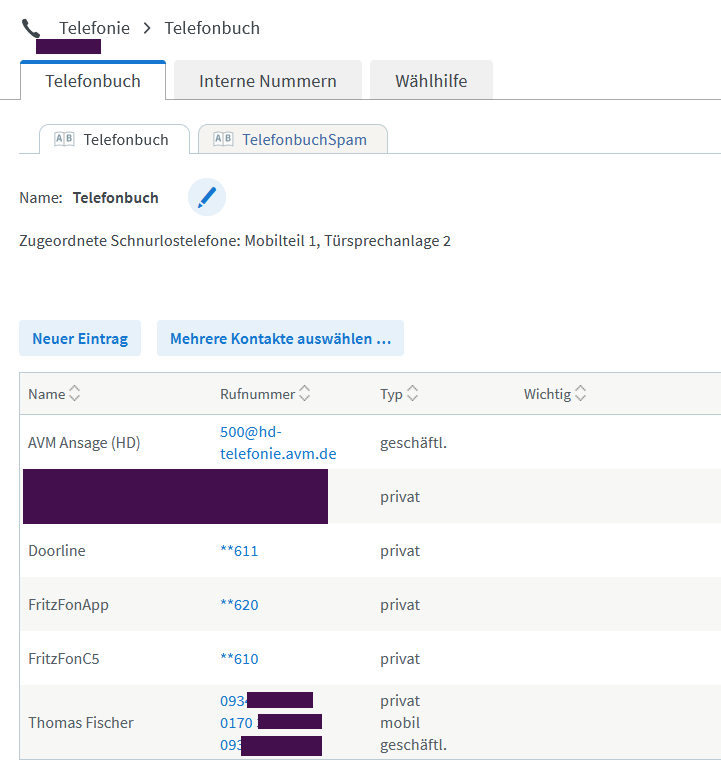Image resolution: width=721 pixels, height=779 pixels.
Task: Click Mehrere Kontakte auswählen button
Action: coord(280,338)
